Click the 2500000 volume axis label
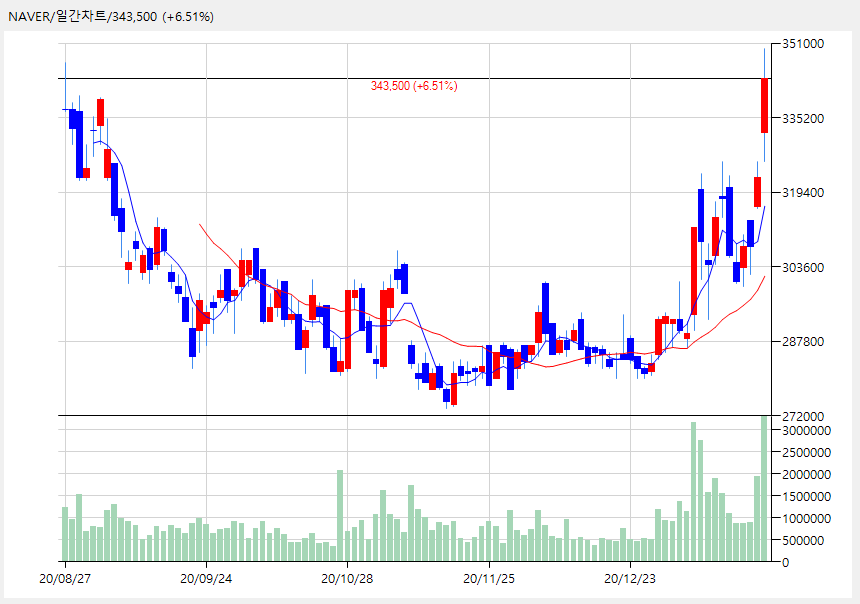This screenshot has width=860, height=604. click(x=806, y=453)
